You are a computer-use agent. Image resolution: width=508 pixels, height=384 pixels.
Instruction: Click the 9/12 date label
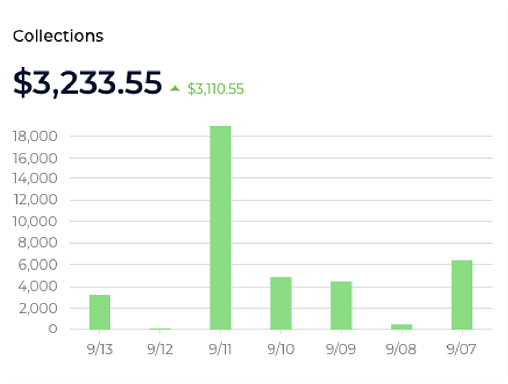coord(160,349)
